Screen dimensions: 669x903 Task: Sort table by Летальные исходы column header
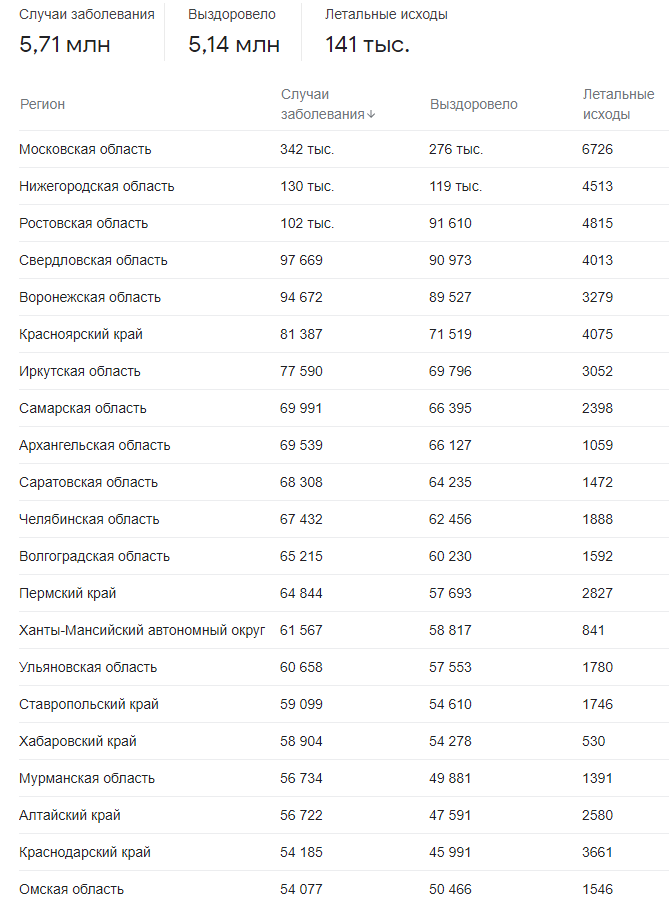[618, 104]
